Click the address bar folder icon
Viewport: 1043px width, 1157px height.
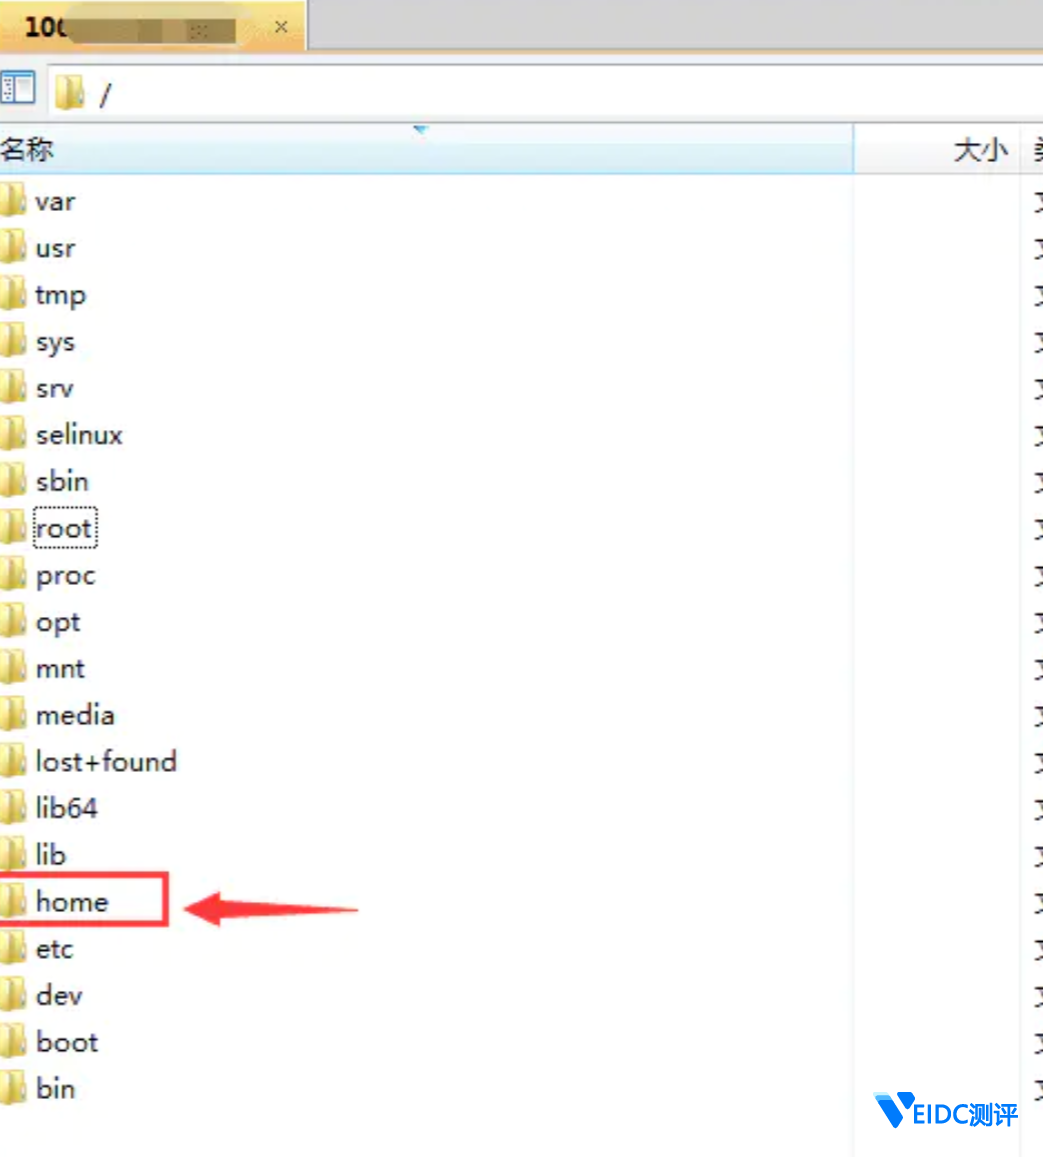70,93
